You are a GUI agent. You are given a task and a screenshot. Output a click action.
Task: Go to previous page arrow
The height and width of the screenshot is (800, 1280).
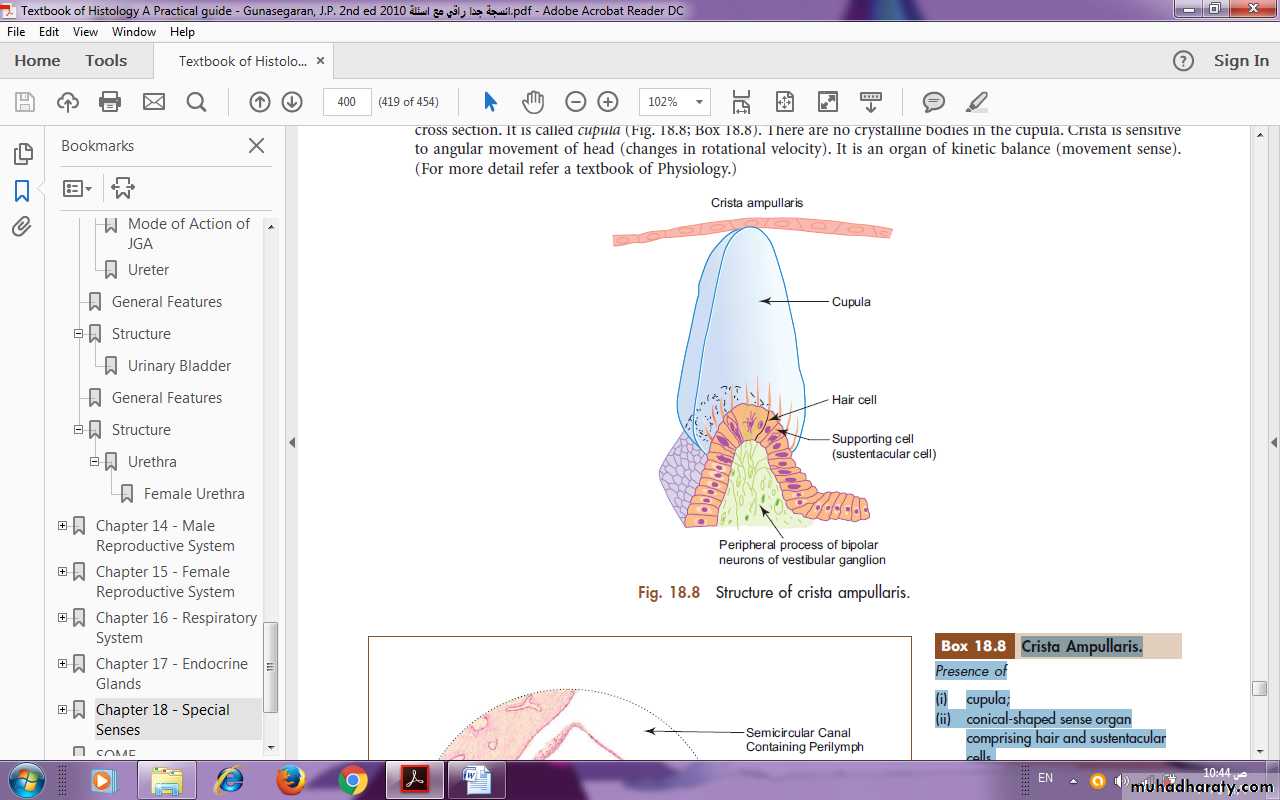click(260, 102)
